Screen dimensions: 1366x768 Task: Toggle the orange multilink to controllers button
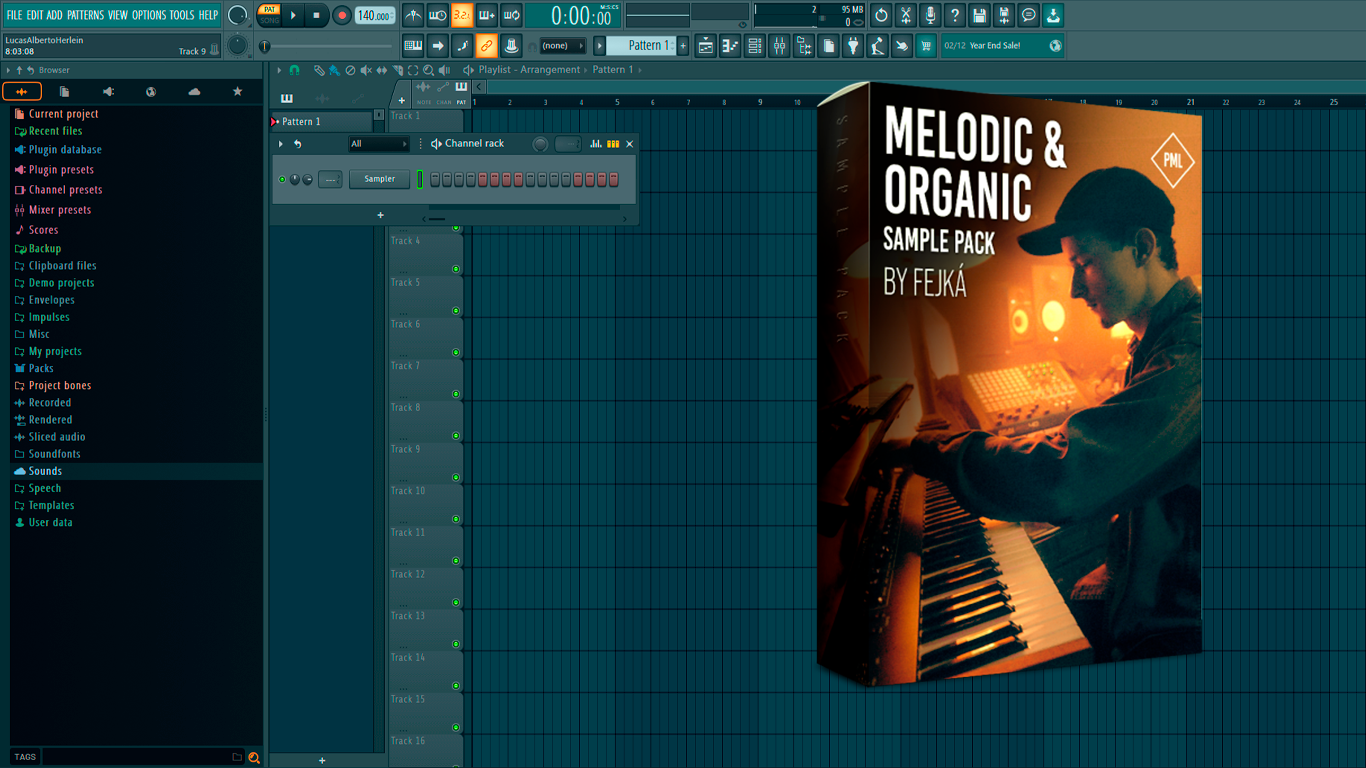486,45
